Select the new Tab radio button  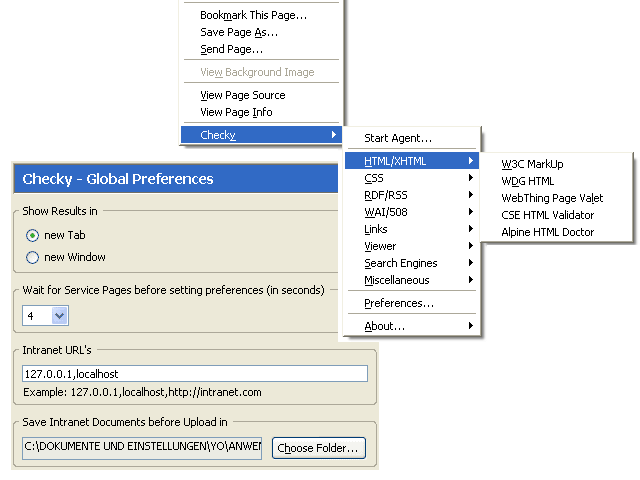click(x=33, y=235)
